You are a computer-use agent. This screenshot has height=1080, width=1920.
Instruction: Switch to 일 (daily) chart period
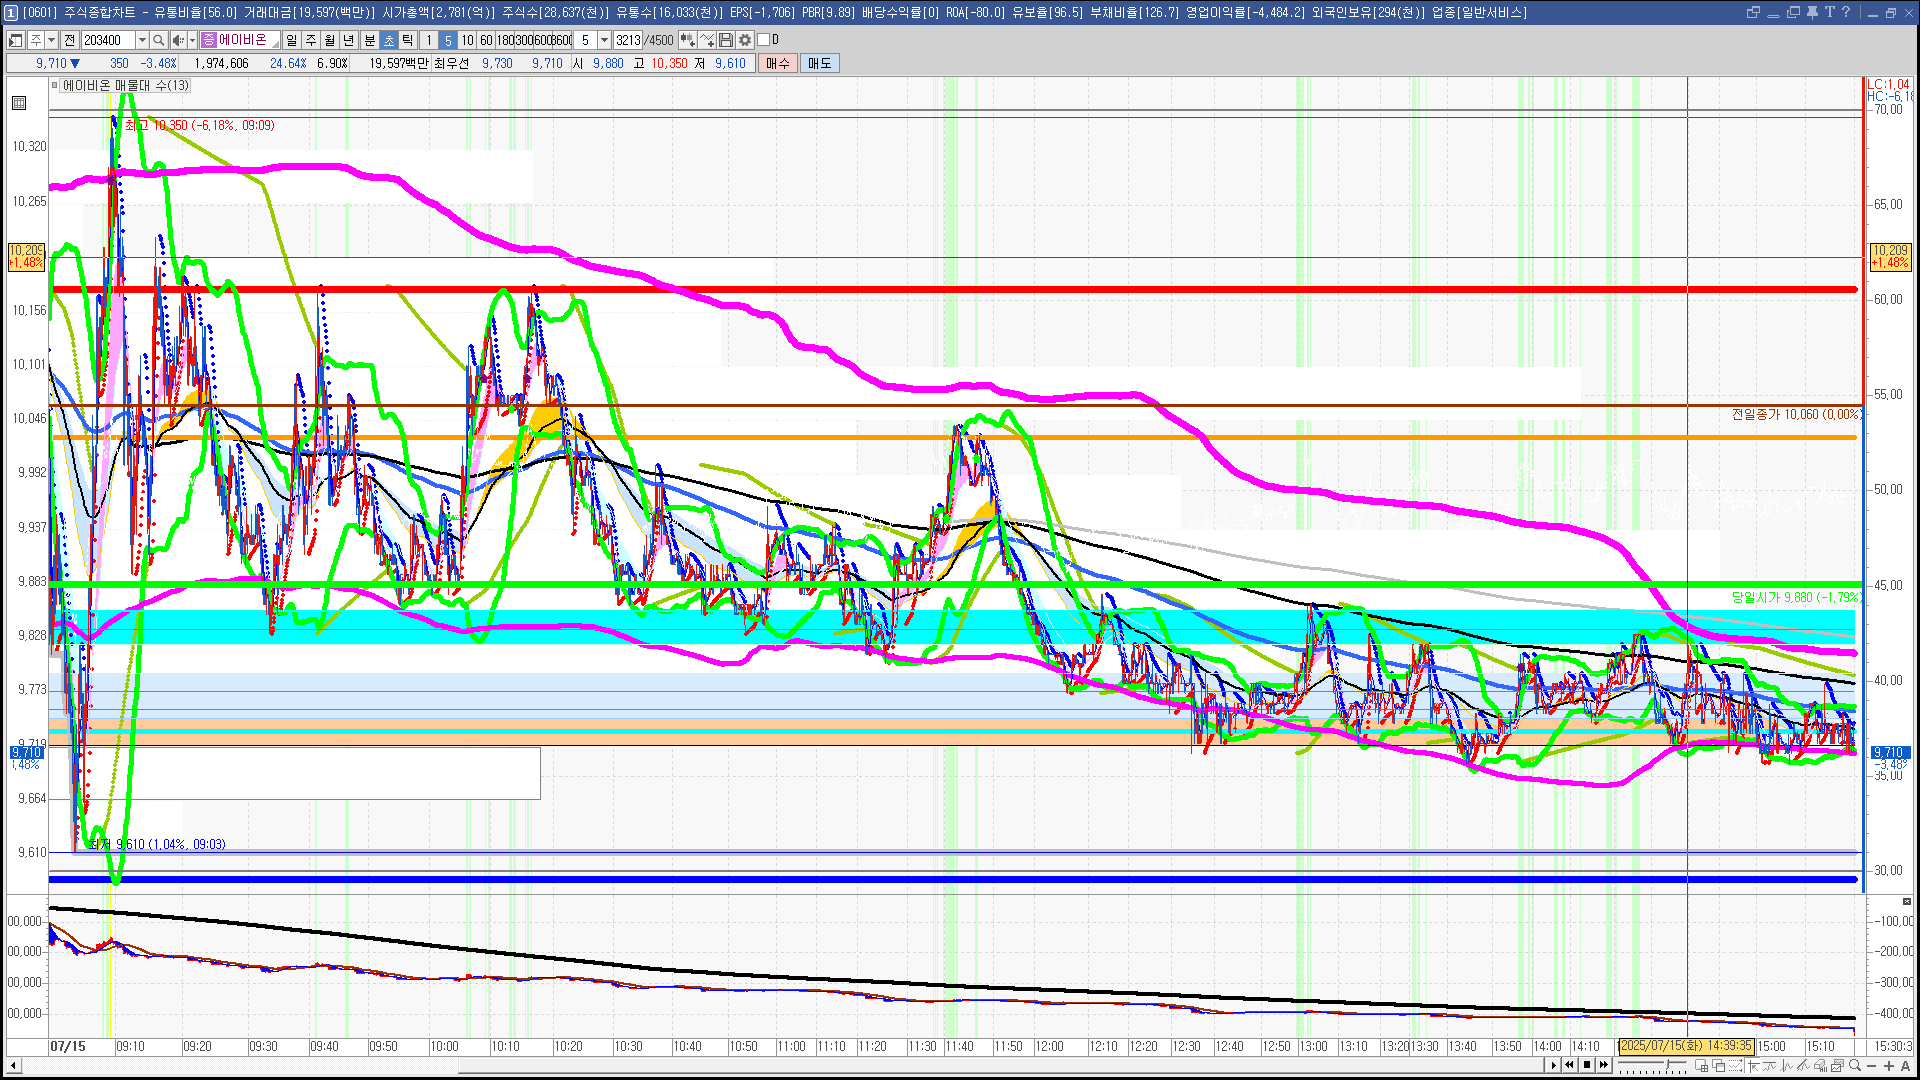(x=291, y=40)
